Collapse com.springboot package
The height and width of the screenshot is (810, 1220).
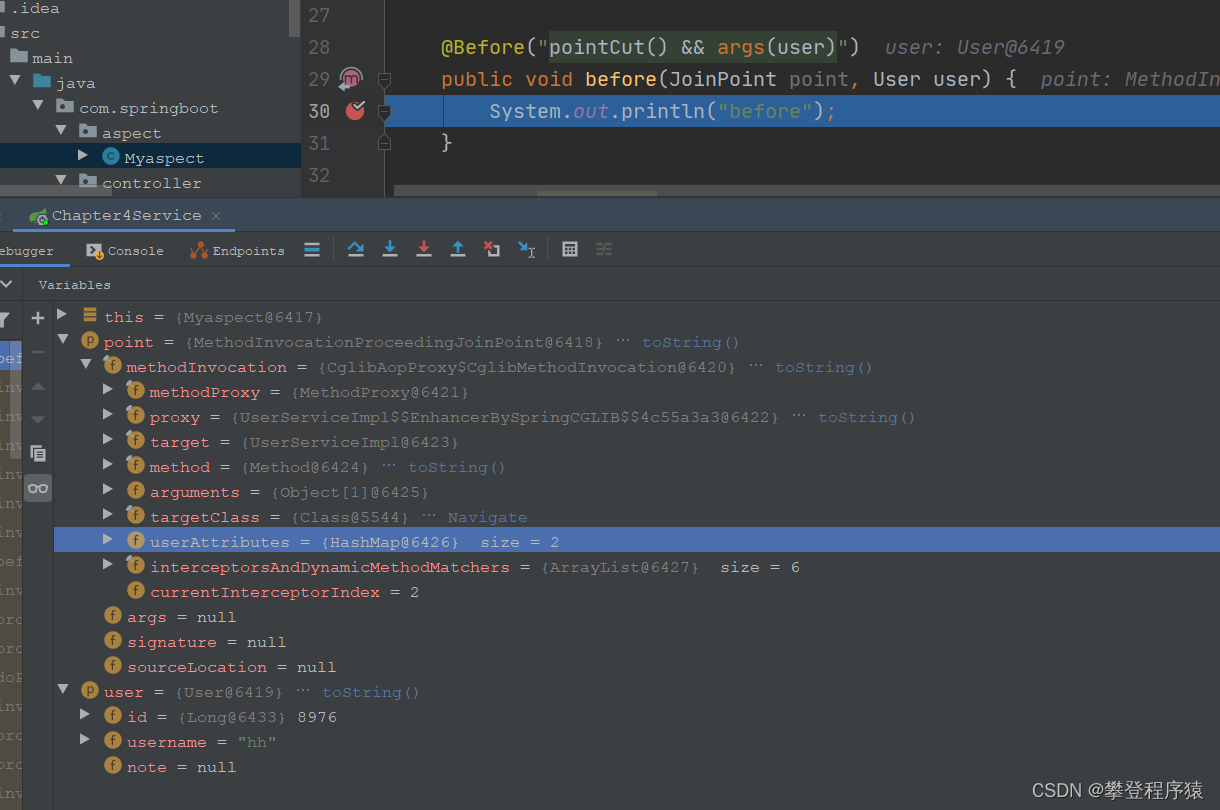(x=38, y=106)
